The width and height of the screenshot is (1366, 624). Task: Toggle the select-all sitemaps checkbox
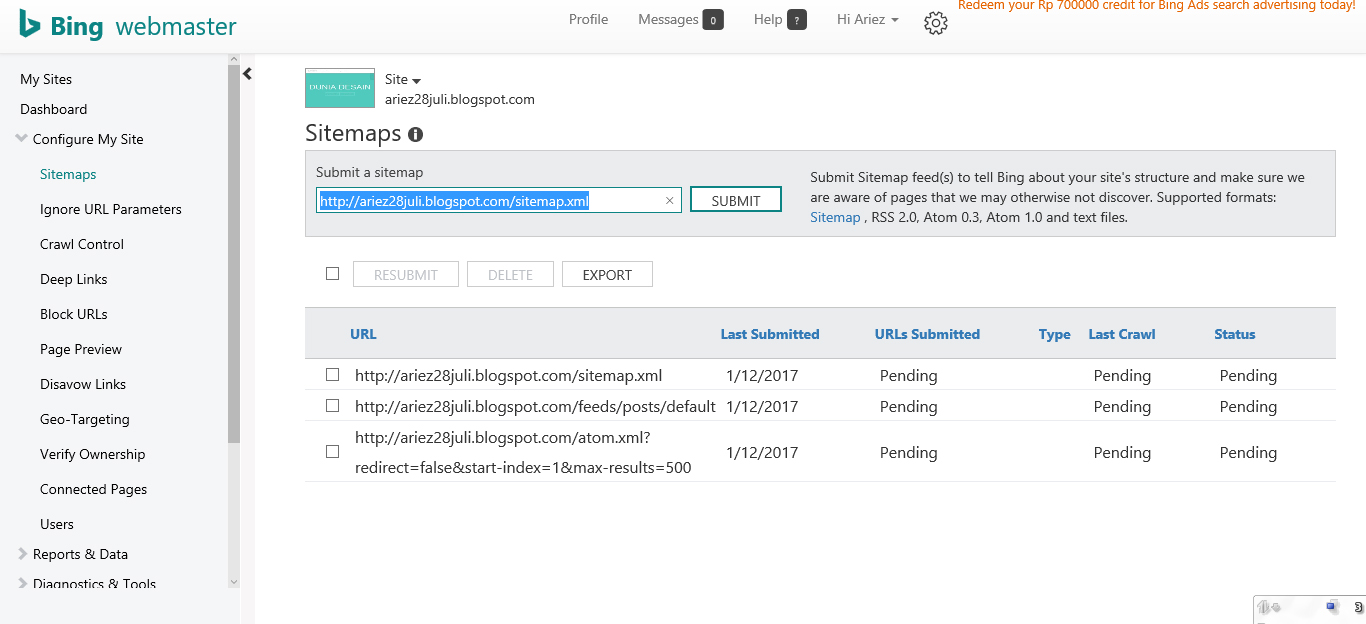333,273
